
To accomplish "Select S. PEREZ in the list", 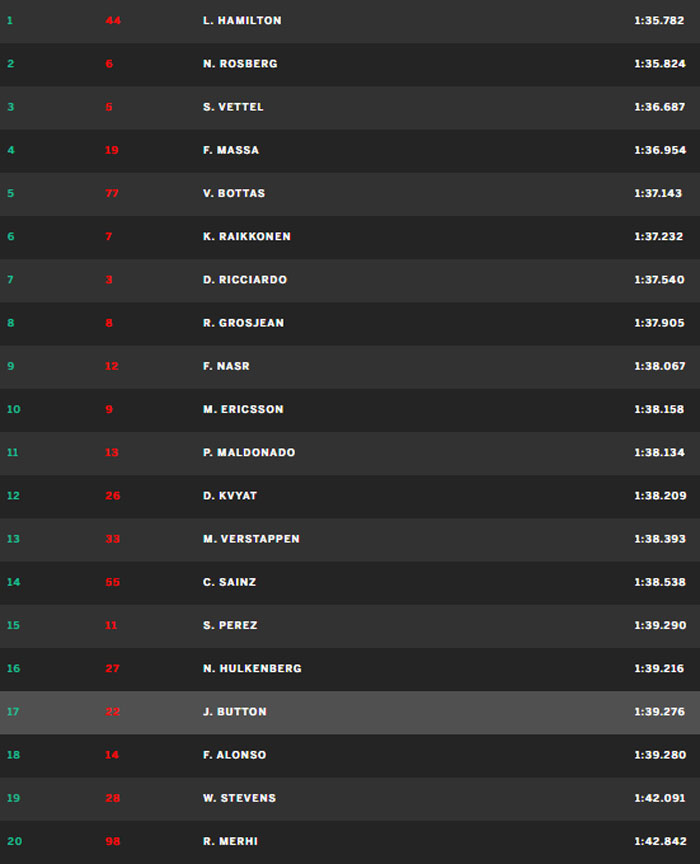I will pyautogui.click(x=230, y=625).
